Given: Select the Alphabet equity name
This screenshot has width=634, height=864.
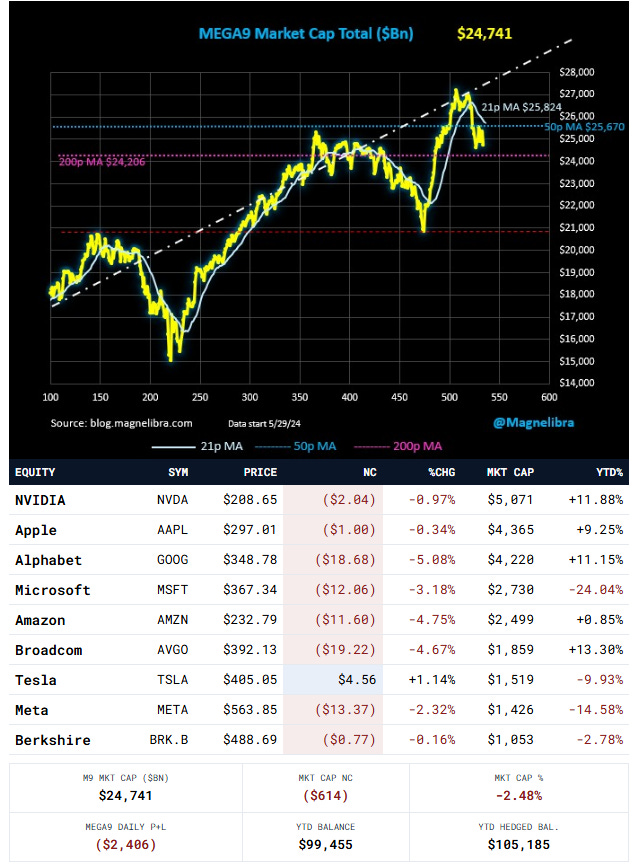Looking at the screenshot, I should 48,560.
